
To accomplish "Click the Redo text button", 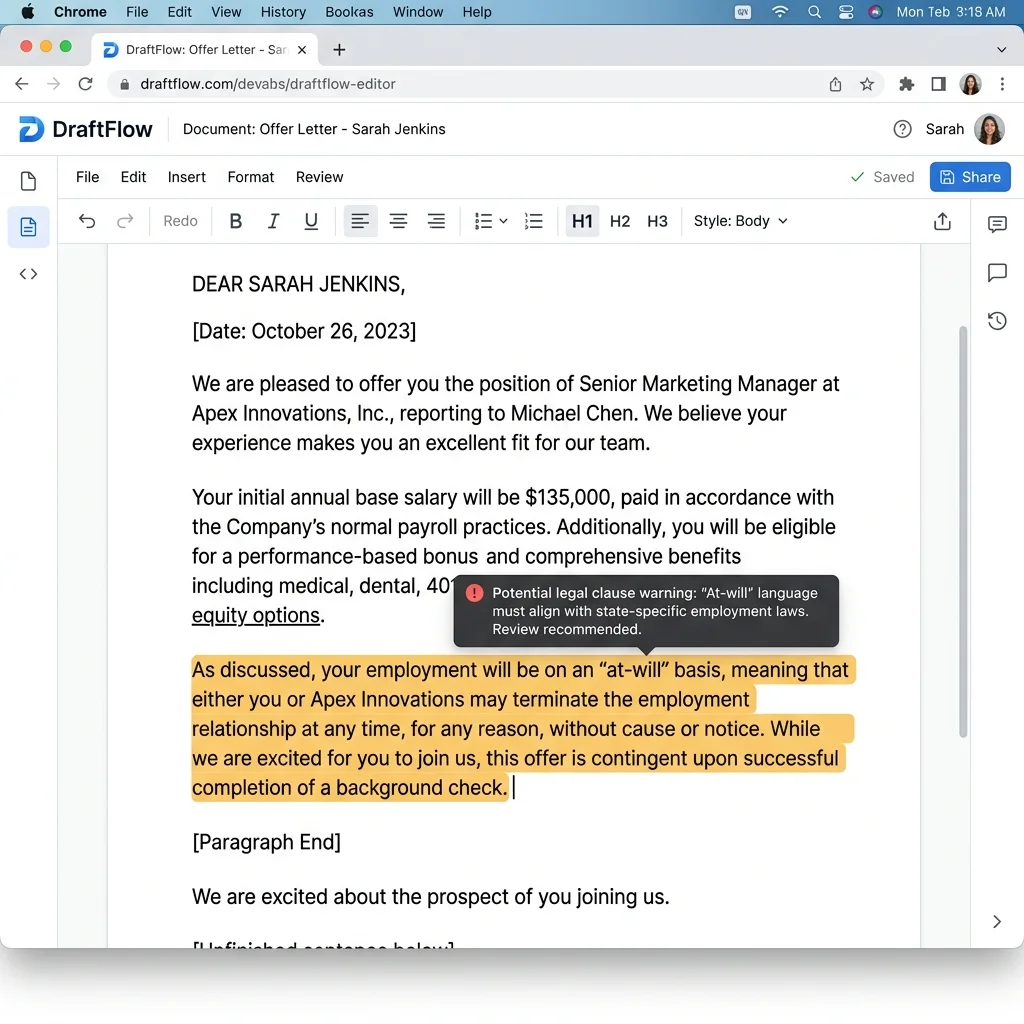I will [x=180, y=221].
